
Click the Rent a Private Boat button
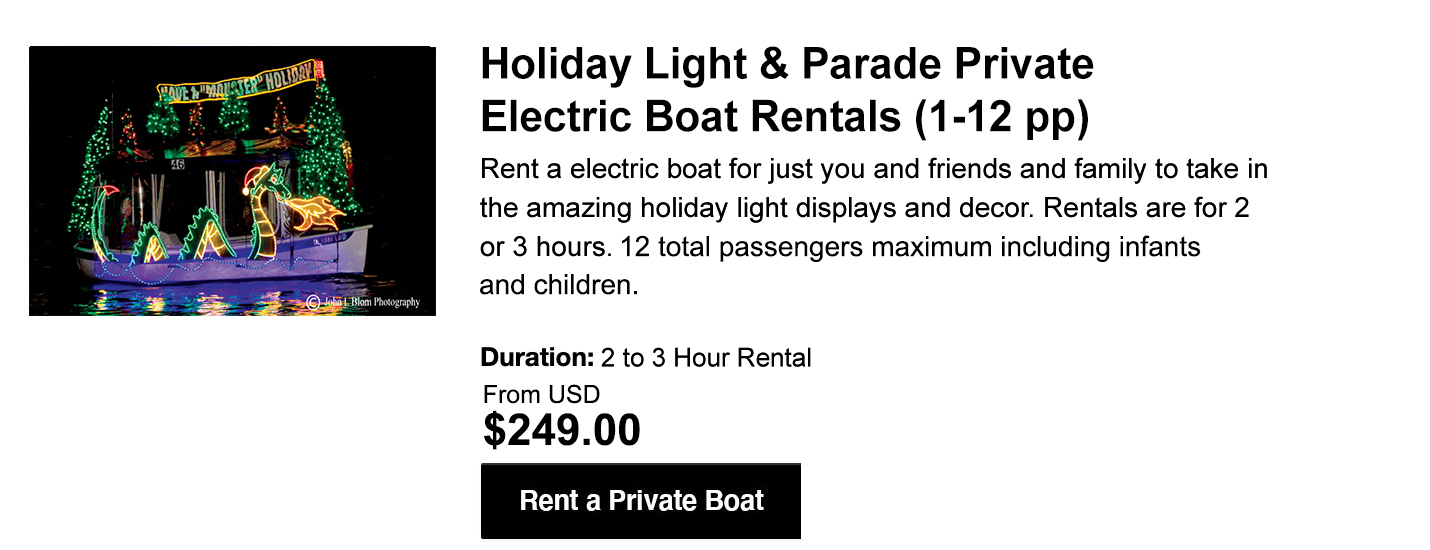click(640, 501)
